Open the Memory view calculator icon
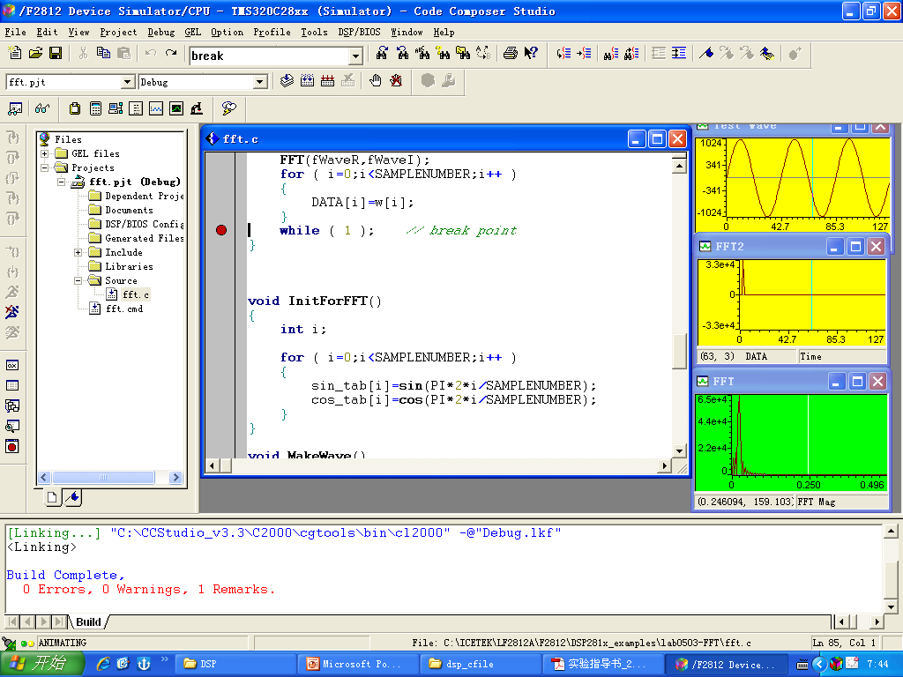The width and height of the screenshot is (903, 677). tap(95, 108)
